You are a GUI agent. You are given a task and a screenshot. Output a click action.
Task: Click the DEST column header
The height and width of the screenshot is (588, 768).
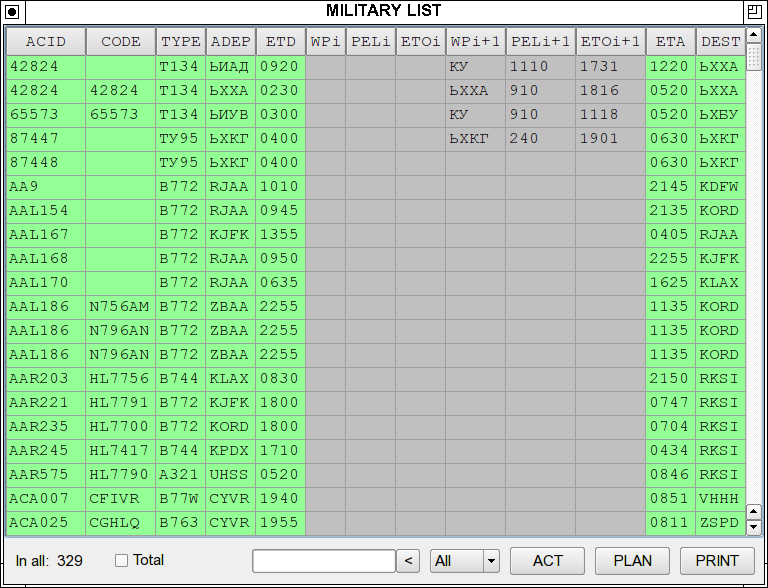coord(720,42)
